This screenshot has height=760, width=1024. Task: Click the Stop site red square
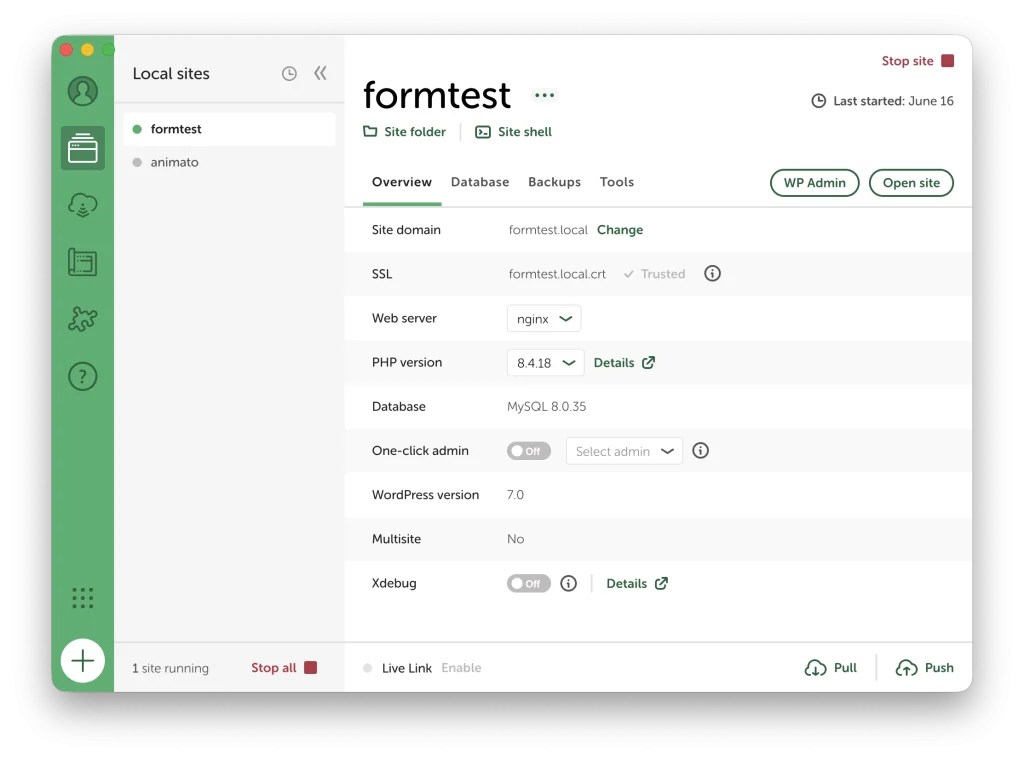[x=948, y=61]
